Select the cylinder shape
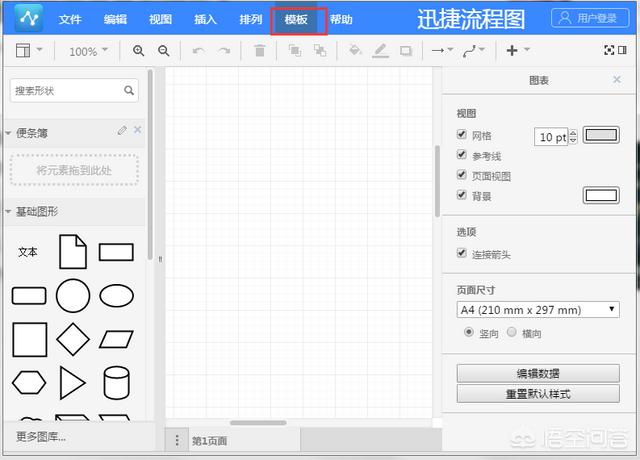The width and height of the screenshot is (640, 460). (x=116, y=382)
